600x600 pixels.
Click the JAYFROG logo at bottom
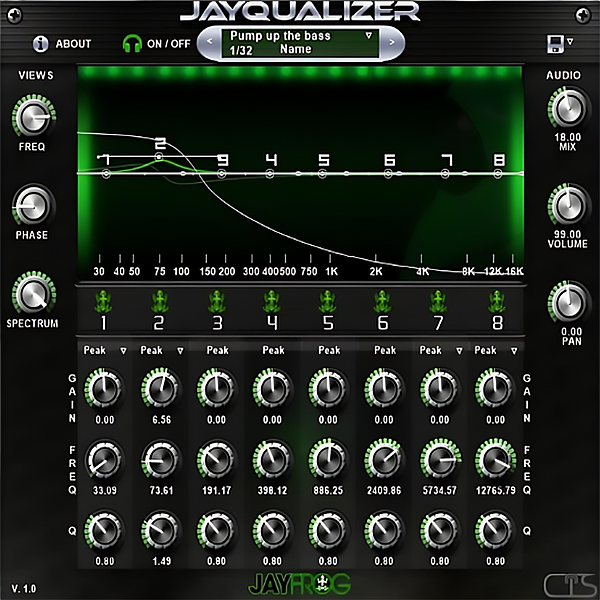[300, 584]
